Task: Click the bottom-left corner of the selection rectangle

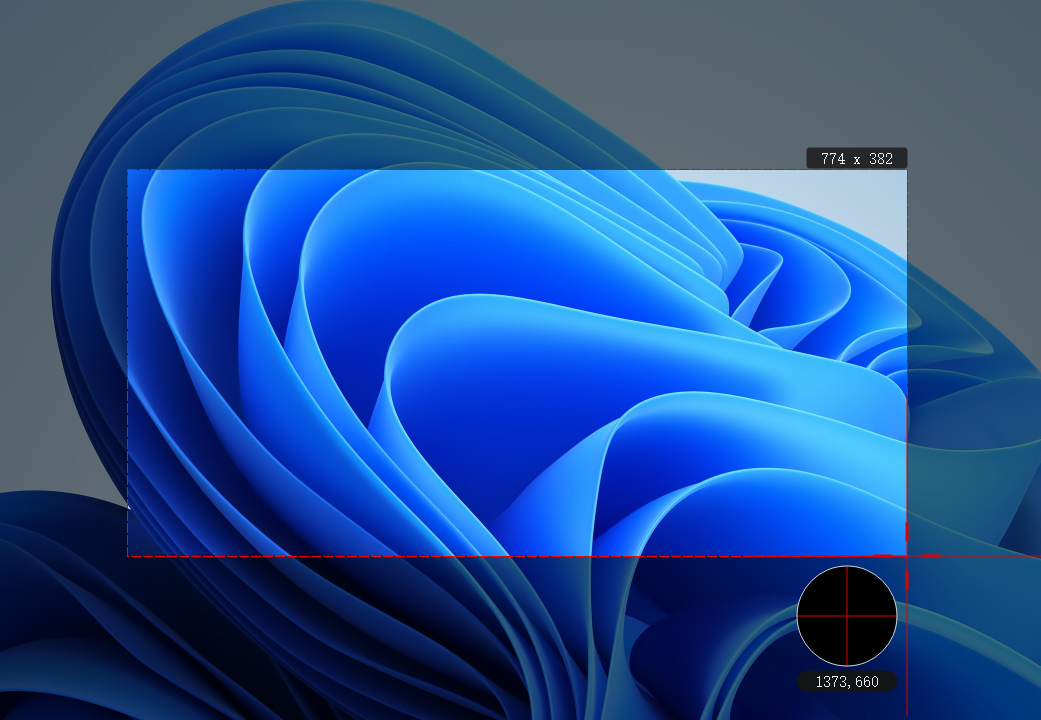Action: [x=128, y=556]
